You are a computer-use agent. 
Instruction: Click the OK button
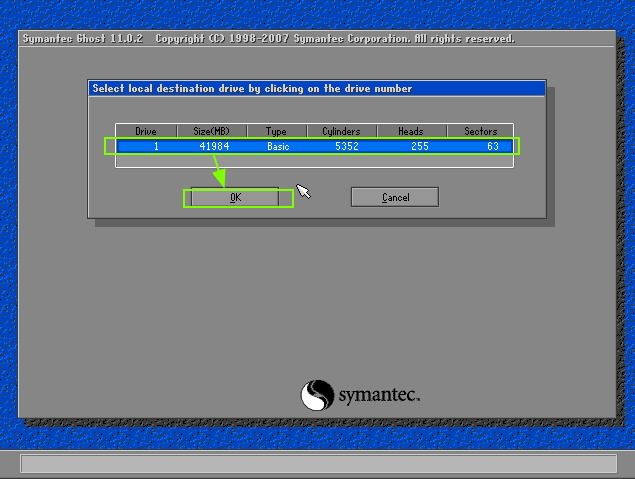[235, 198]
